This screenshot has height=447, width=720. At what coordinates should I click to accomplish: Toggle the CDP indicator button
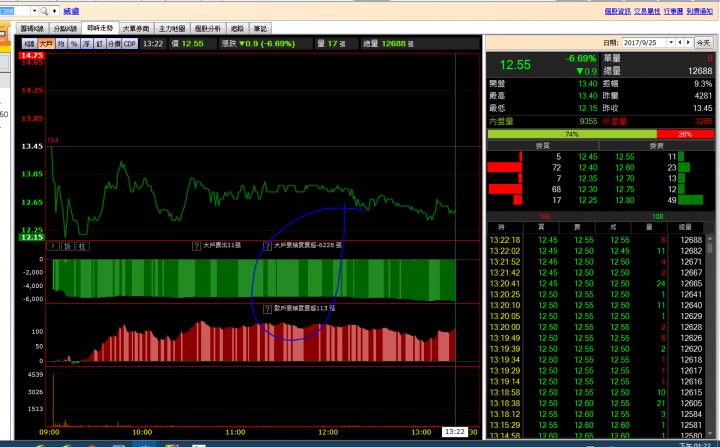pos(130,44)
